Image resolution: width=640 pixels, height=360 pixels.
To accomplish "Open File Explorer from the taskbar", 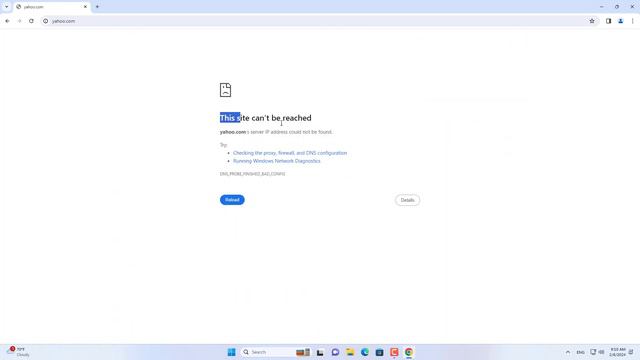I will click(350, 352).
